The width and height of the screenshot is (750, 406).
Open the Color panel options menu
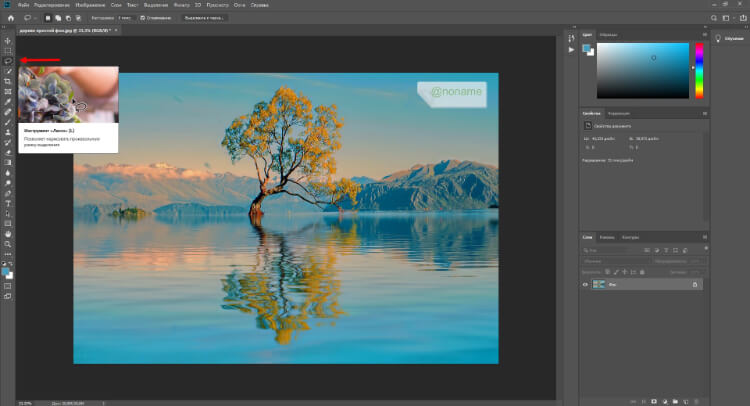coord(705,35)
